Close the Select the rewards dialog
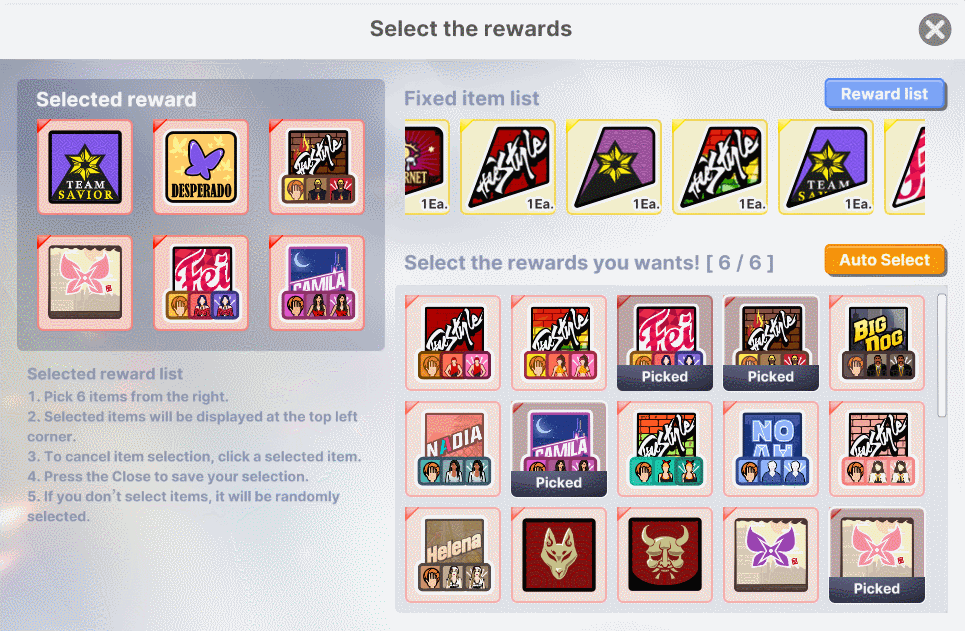The image size is (965, 631). tap(935, 30)
